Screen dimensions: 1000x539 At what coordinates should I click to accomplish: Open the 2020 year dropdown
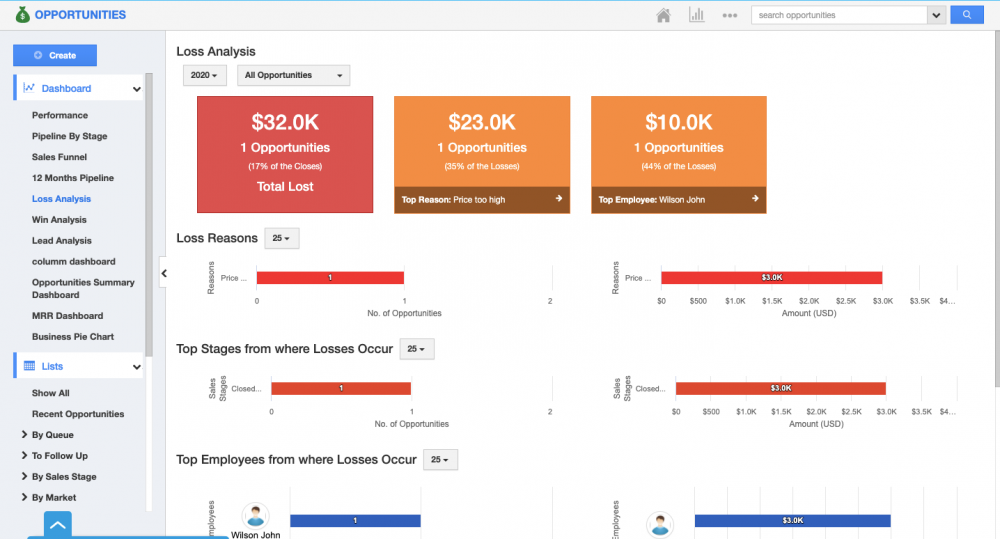(x=204, y=75)
